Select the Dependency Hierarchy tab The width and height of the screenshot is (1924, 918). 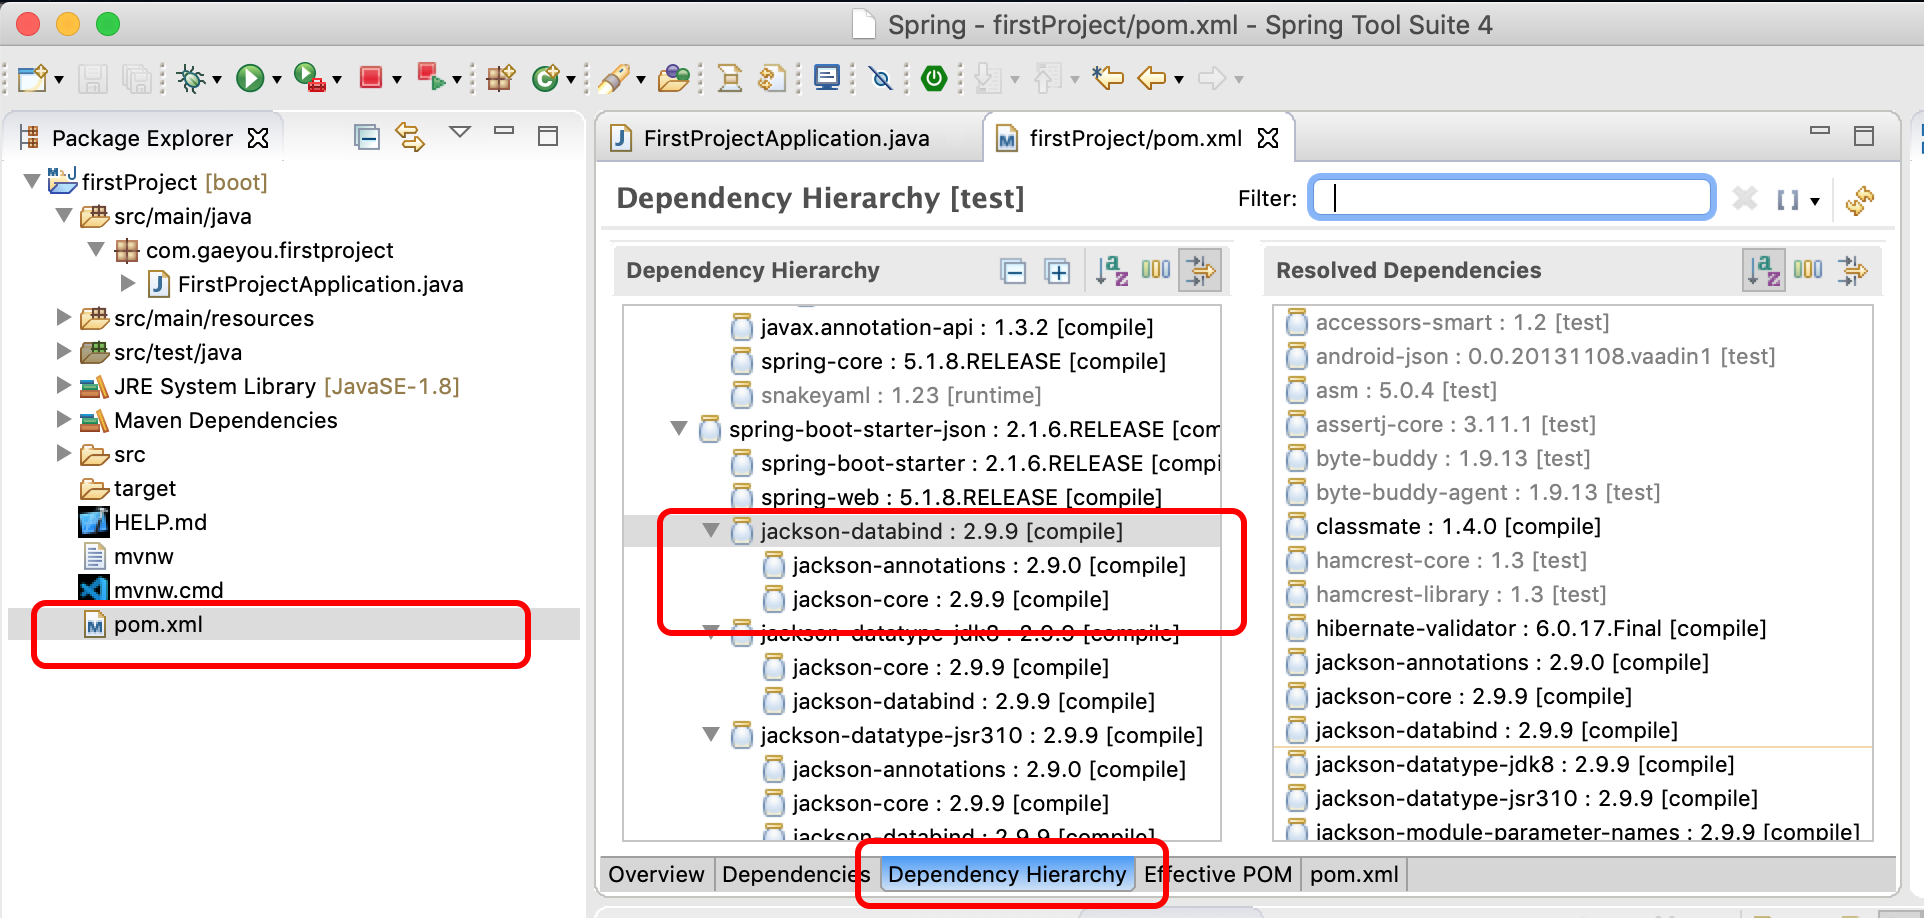pos(1007,874)
